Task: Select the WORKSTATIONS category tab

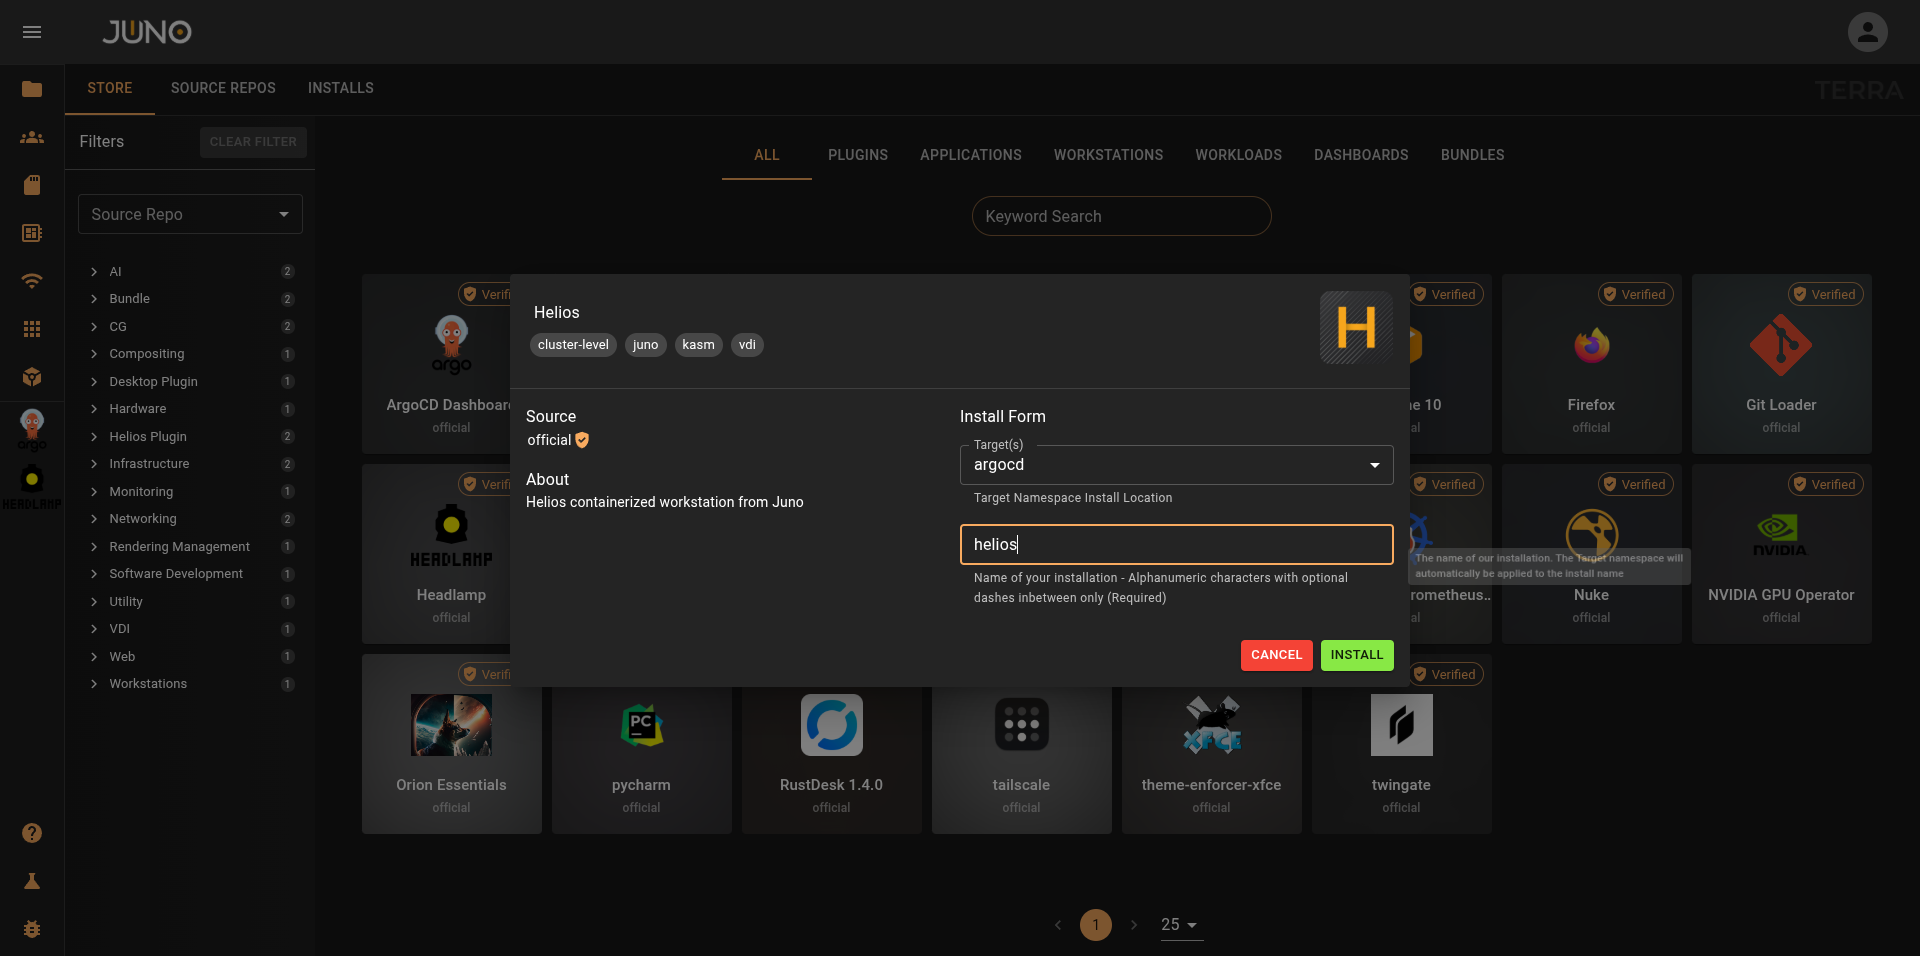Action: 1108,155
